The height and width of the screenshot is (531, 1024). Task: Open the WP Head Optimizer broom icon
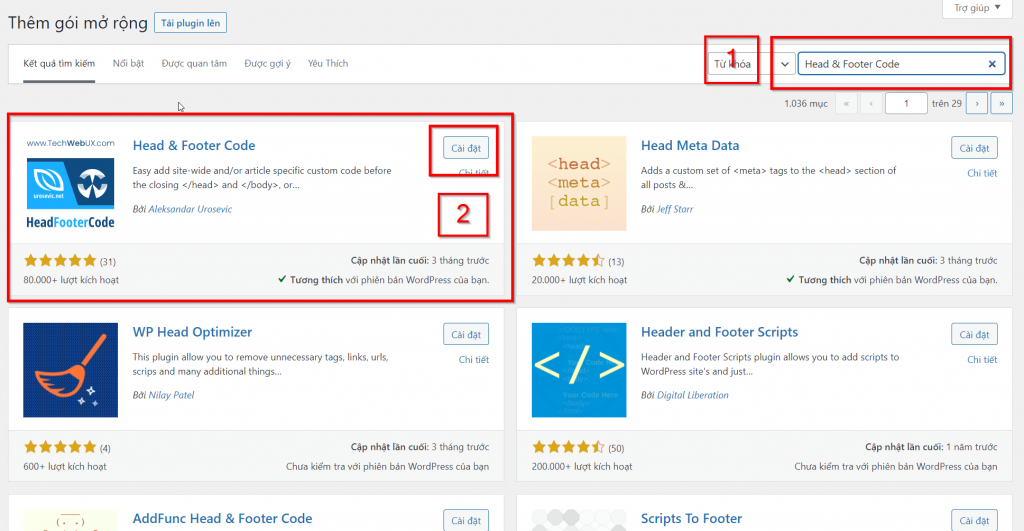pos(71,370)
